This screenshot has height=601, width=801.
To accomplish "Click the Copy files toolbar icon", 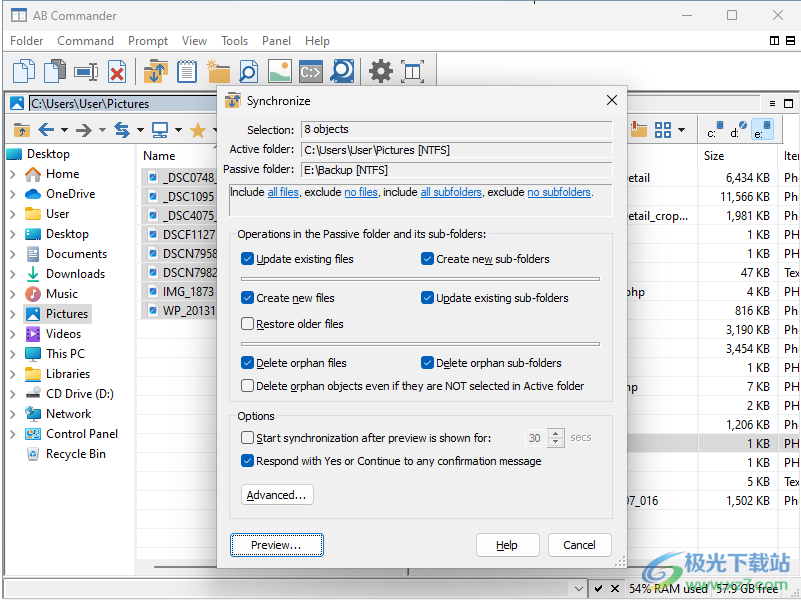I will pyautogui.click(x=23, y=71).
